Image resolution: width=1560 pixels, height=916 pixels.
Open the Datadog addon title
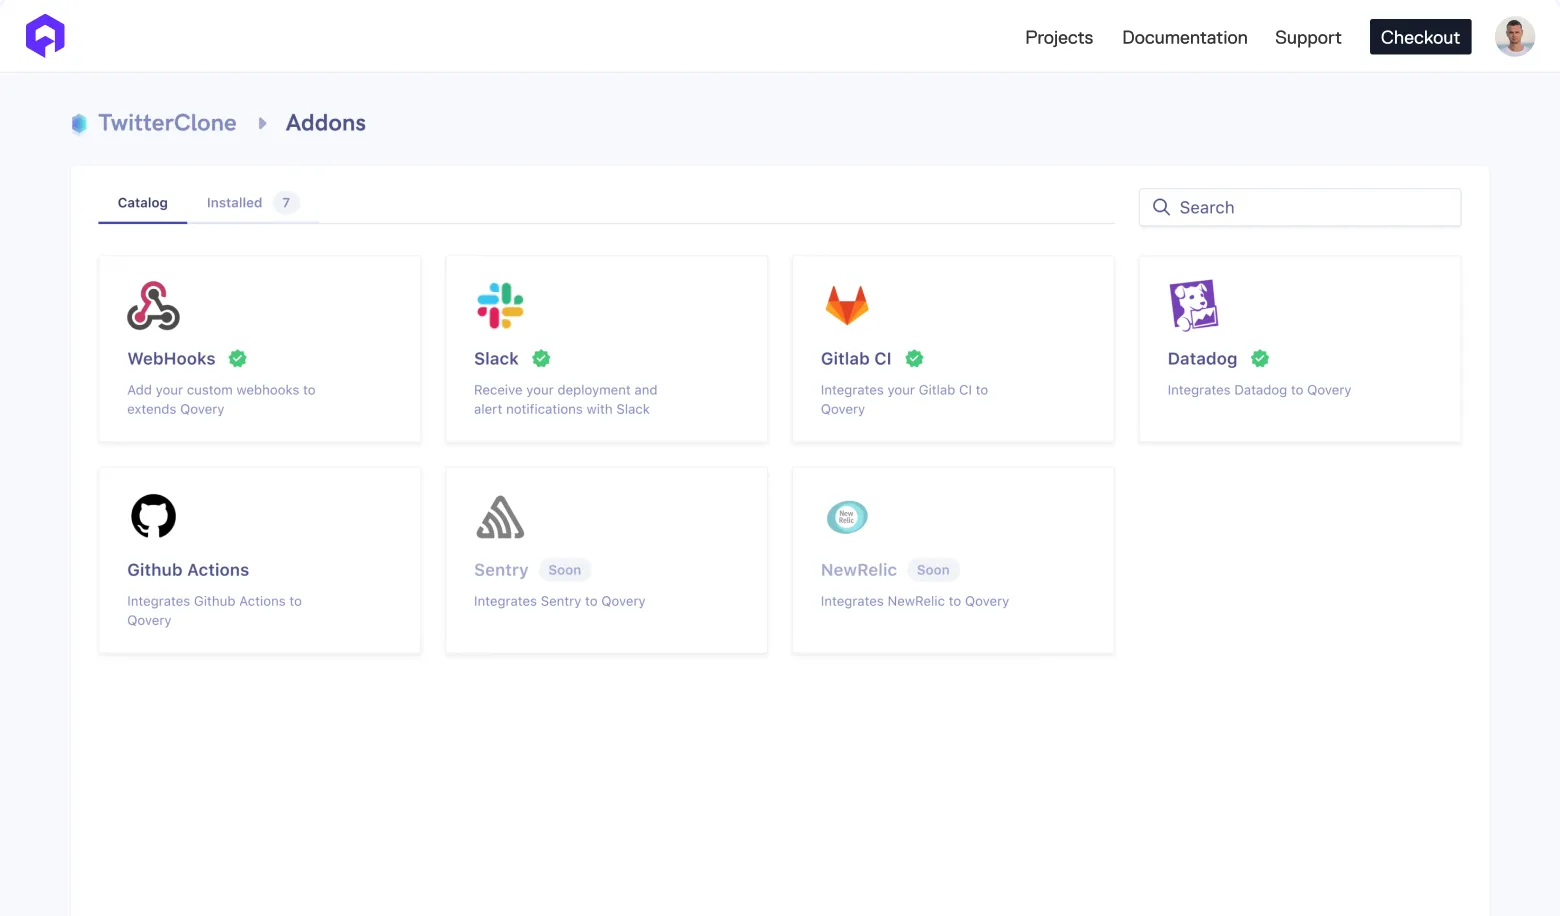pyautogui.click(x=1202, y=359)
